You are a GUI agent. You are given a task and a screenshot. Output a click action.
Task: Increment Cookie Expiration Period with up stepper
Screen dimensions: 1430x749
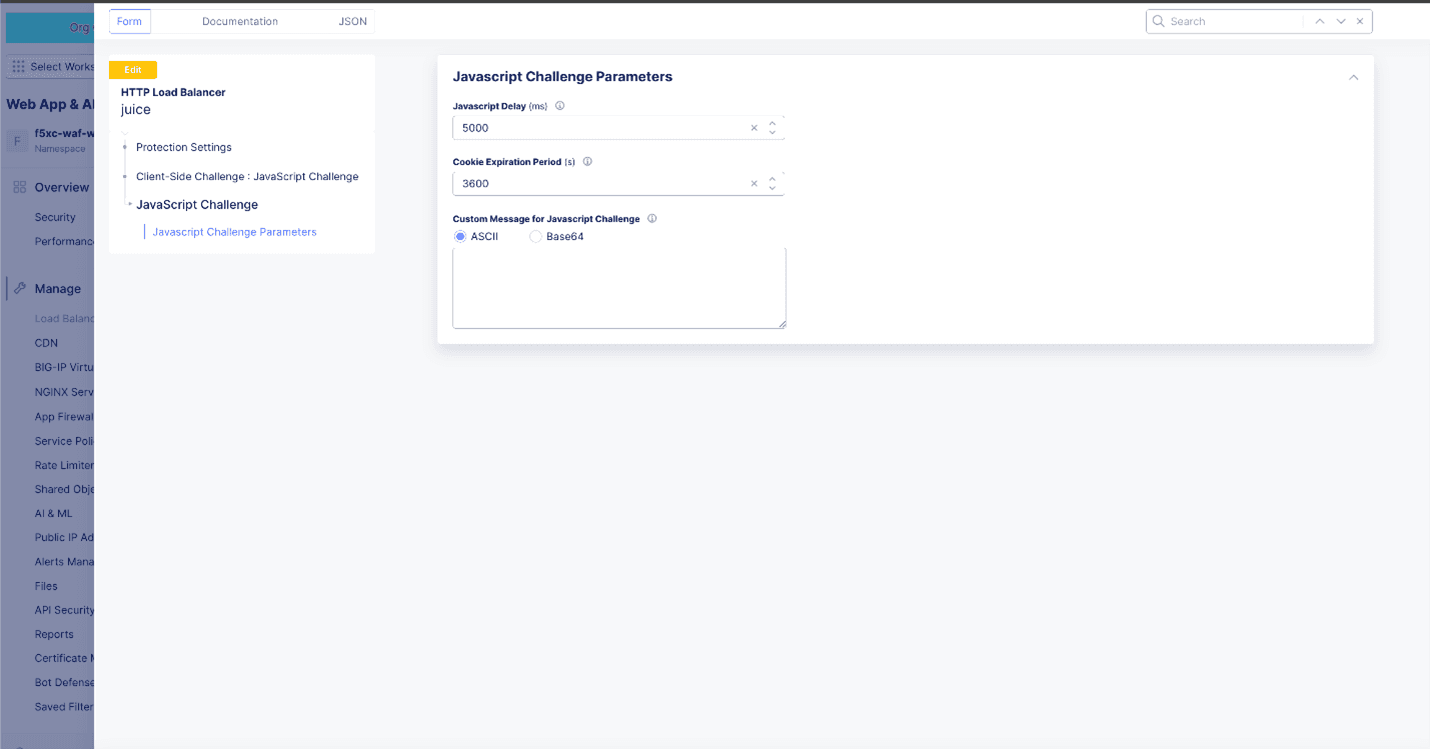[771, 179]
